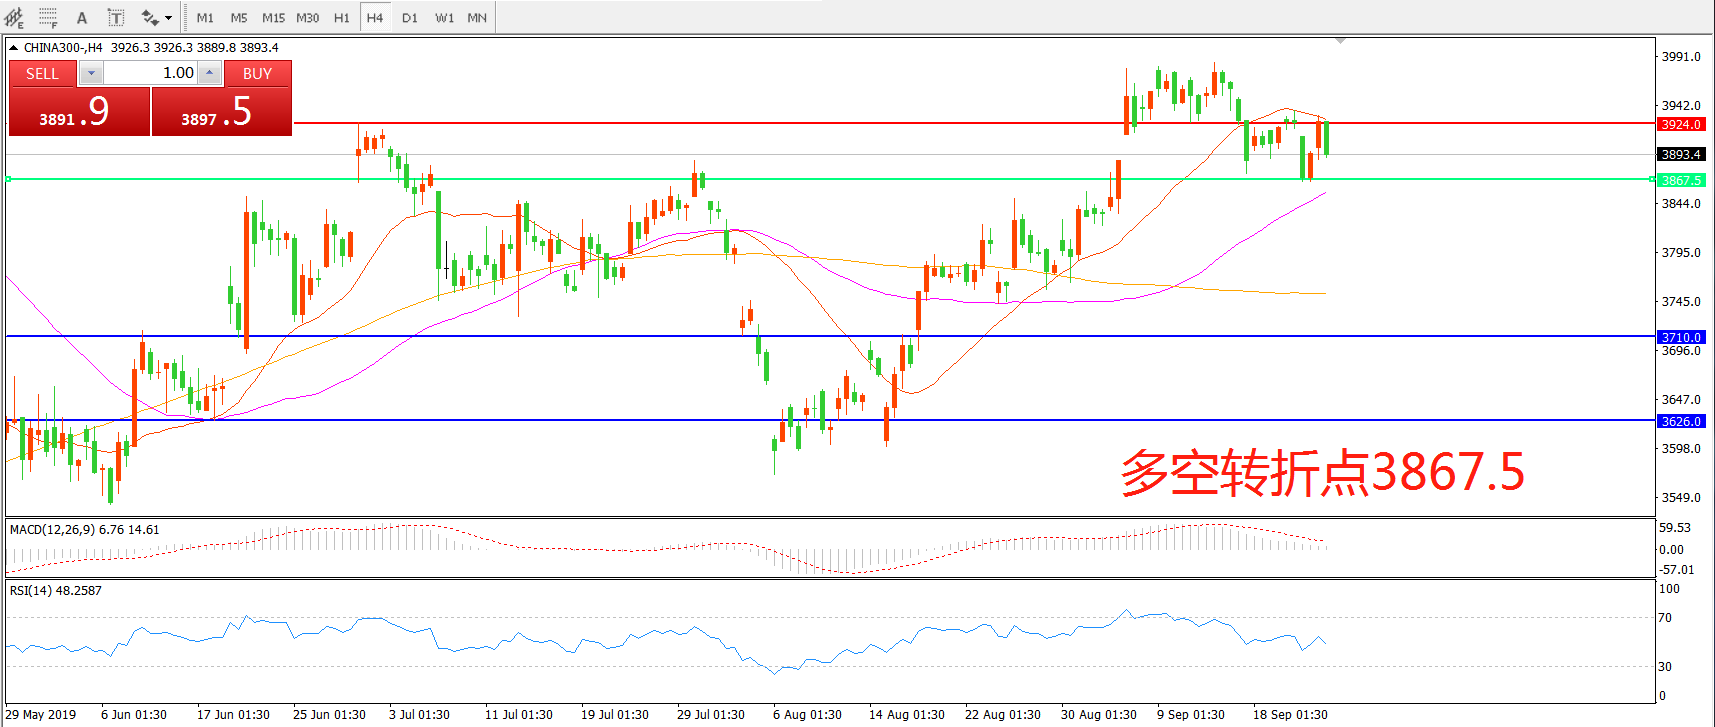Select the Equidistant Channel drawing tool

(x=14, y=18)
